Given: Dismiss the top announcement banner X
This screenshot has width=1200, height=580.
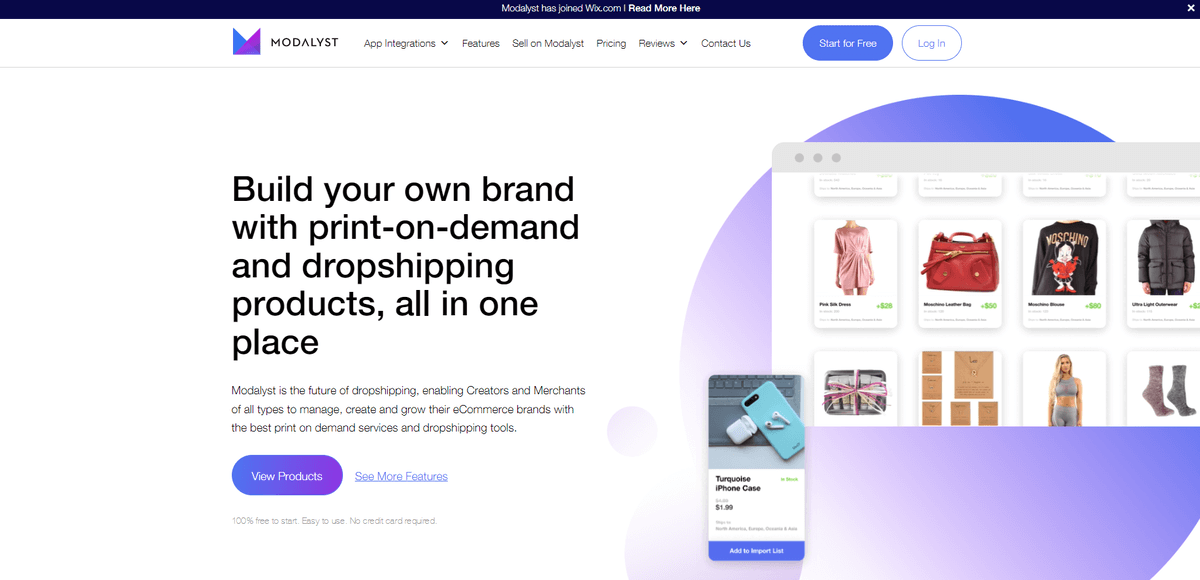Looking at the screenshot, I should [1190, 8].
